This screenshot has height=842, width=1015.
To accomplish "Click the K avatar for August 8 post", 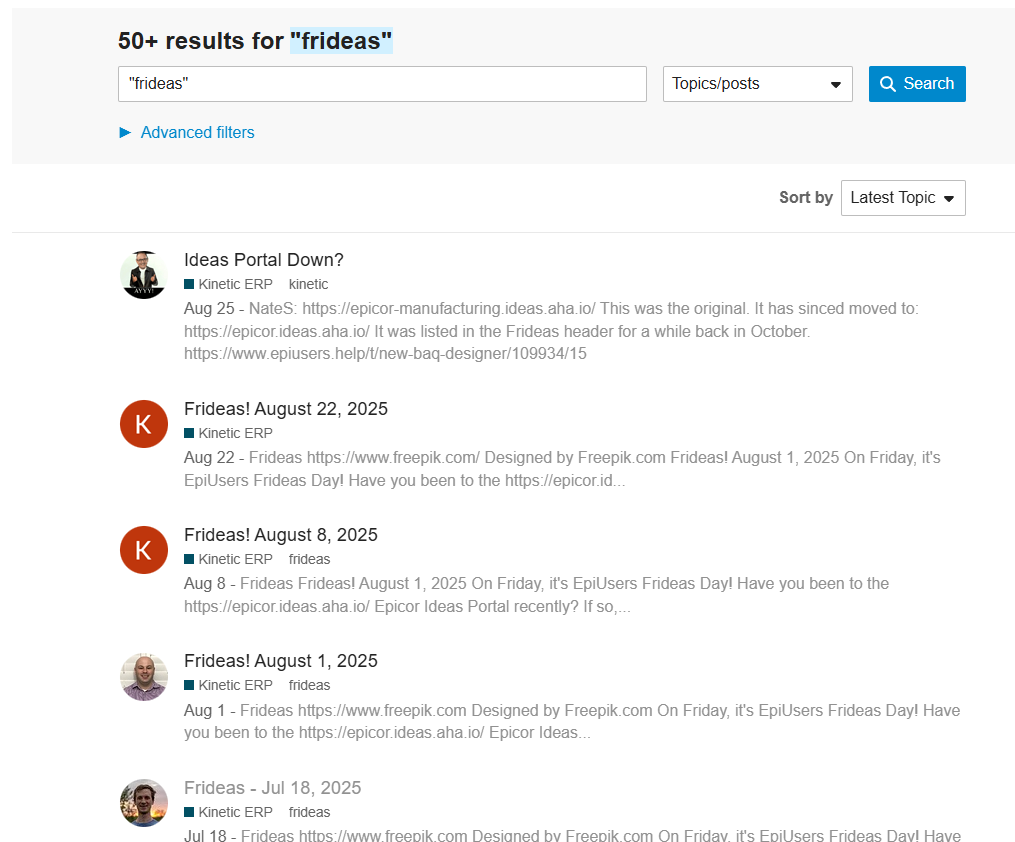I will (x=143, y=550).
